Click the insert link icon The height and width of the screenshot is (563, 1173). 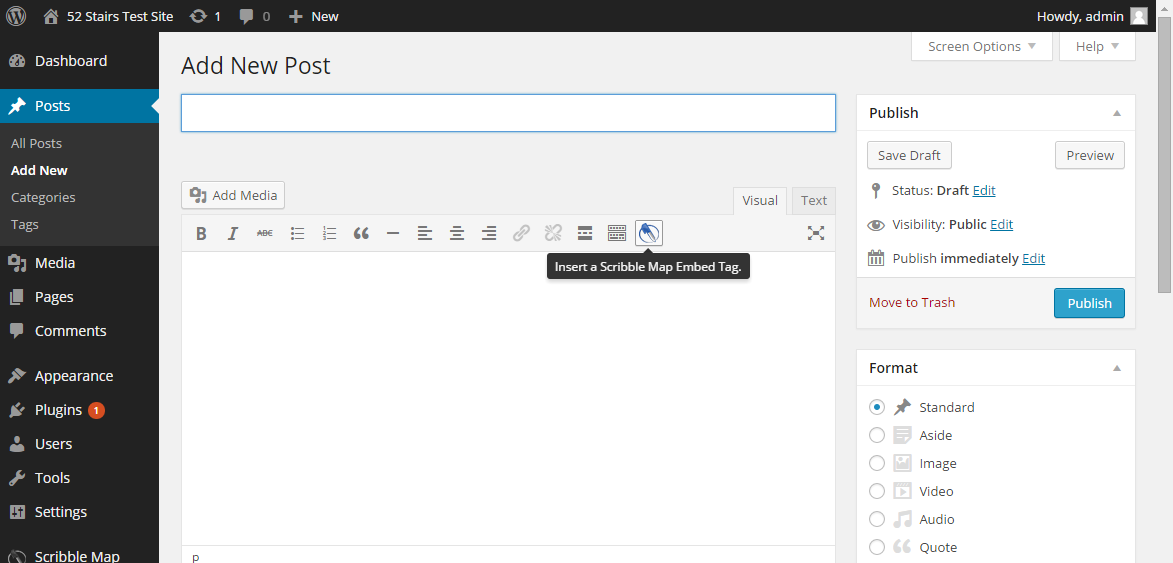pos(521,233)
